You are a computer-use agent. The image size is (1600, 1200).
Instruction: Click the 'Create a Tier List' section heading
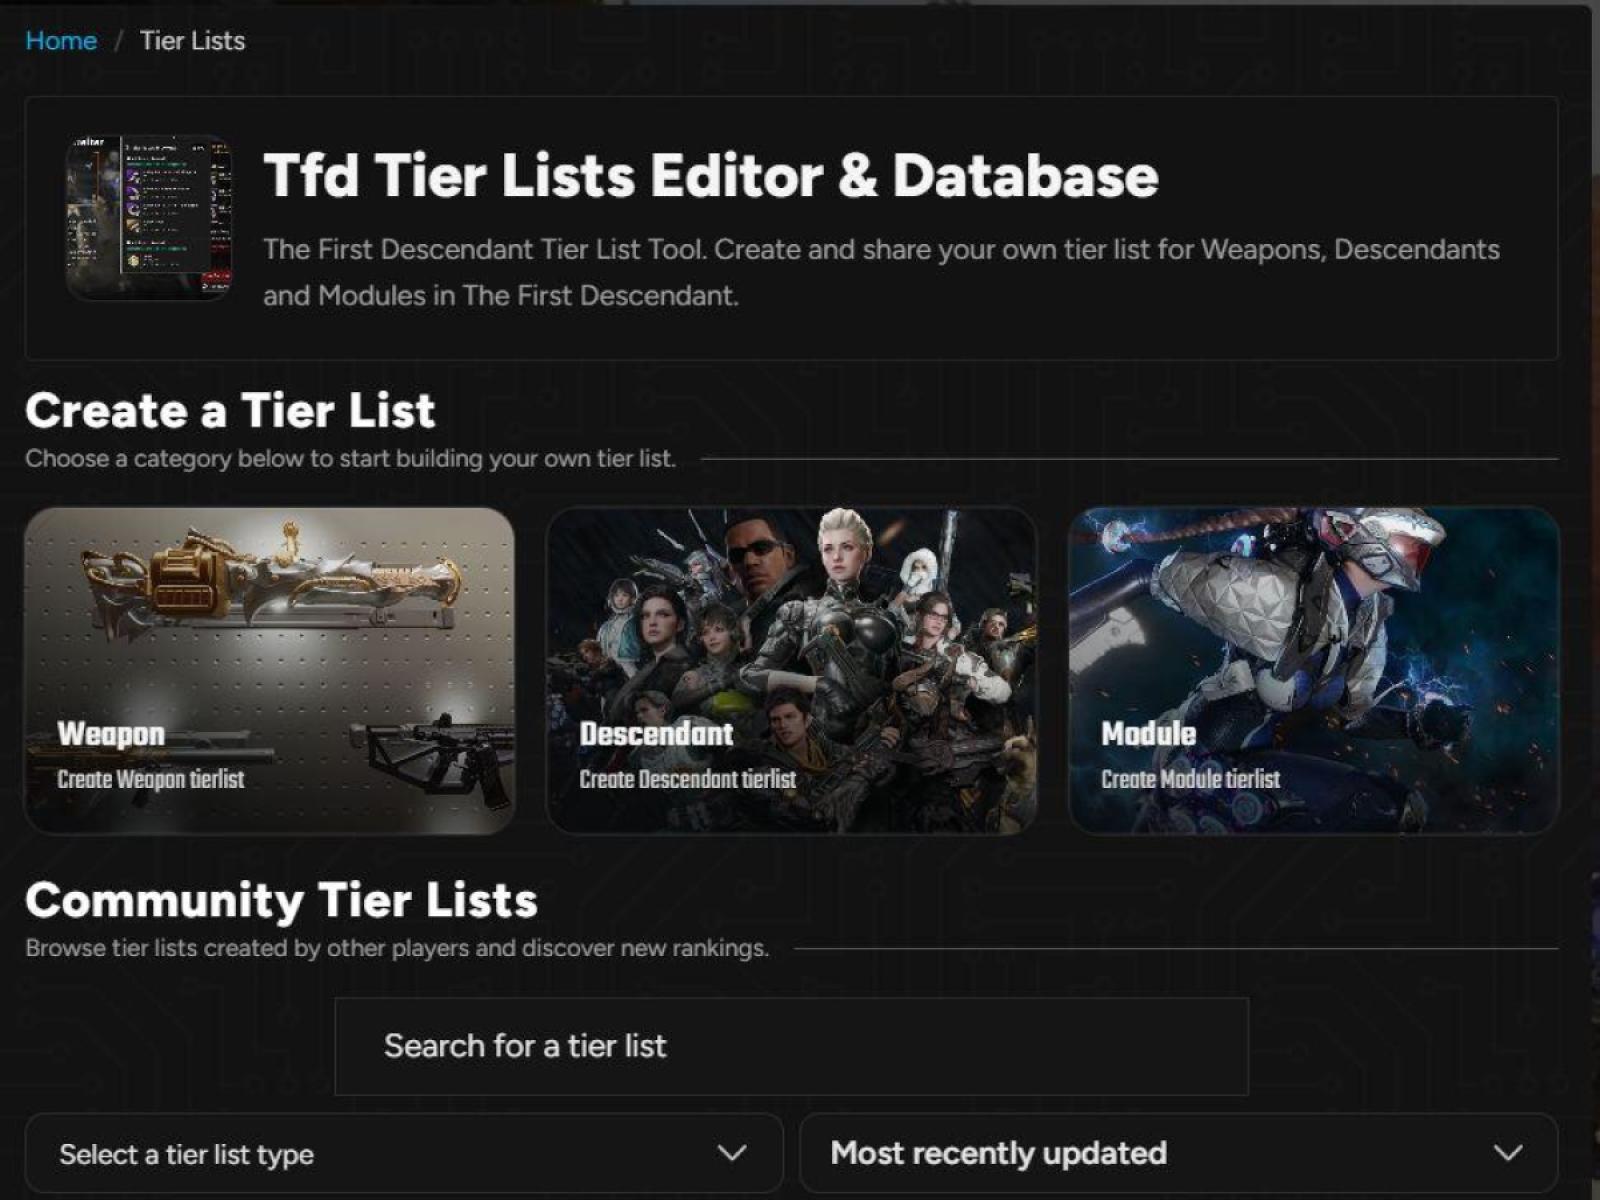[232, 410]
